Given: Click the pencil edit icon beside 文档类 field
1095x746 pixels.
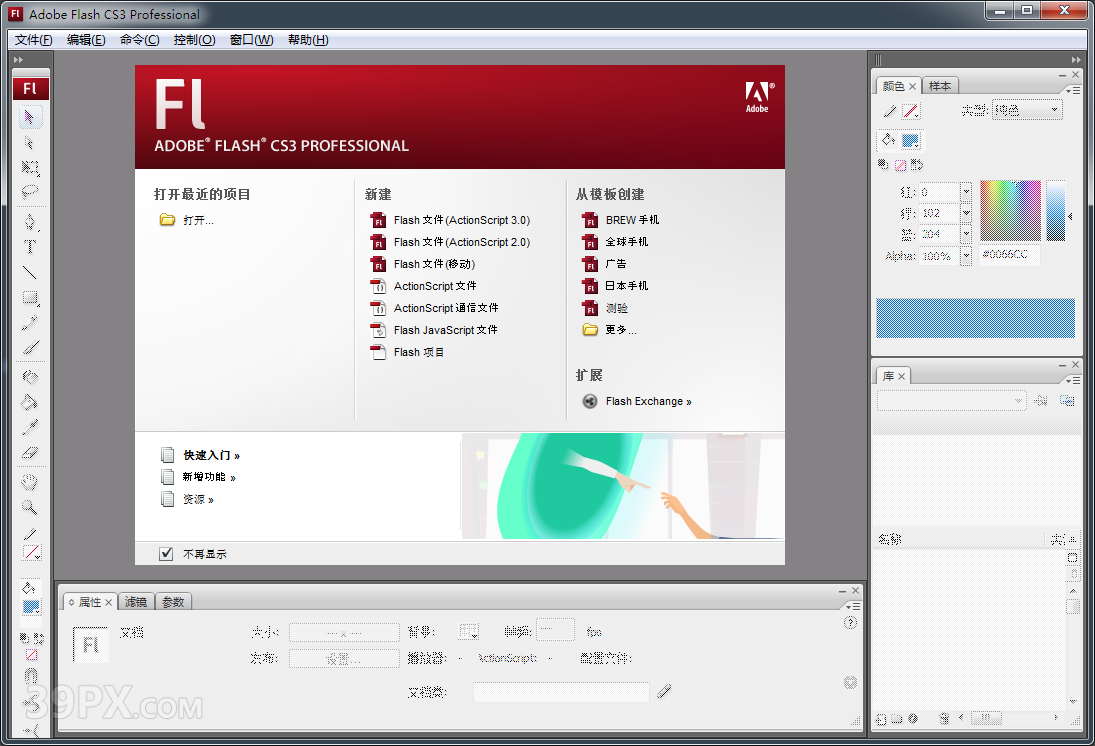Looking at the screenshot, I should 664,692.
